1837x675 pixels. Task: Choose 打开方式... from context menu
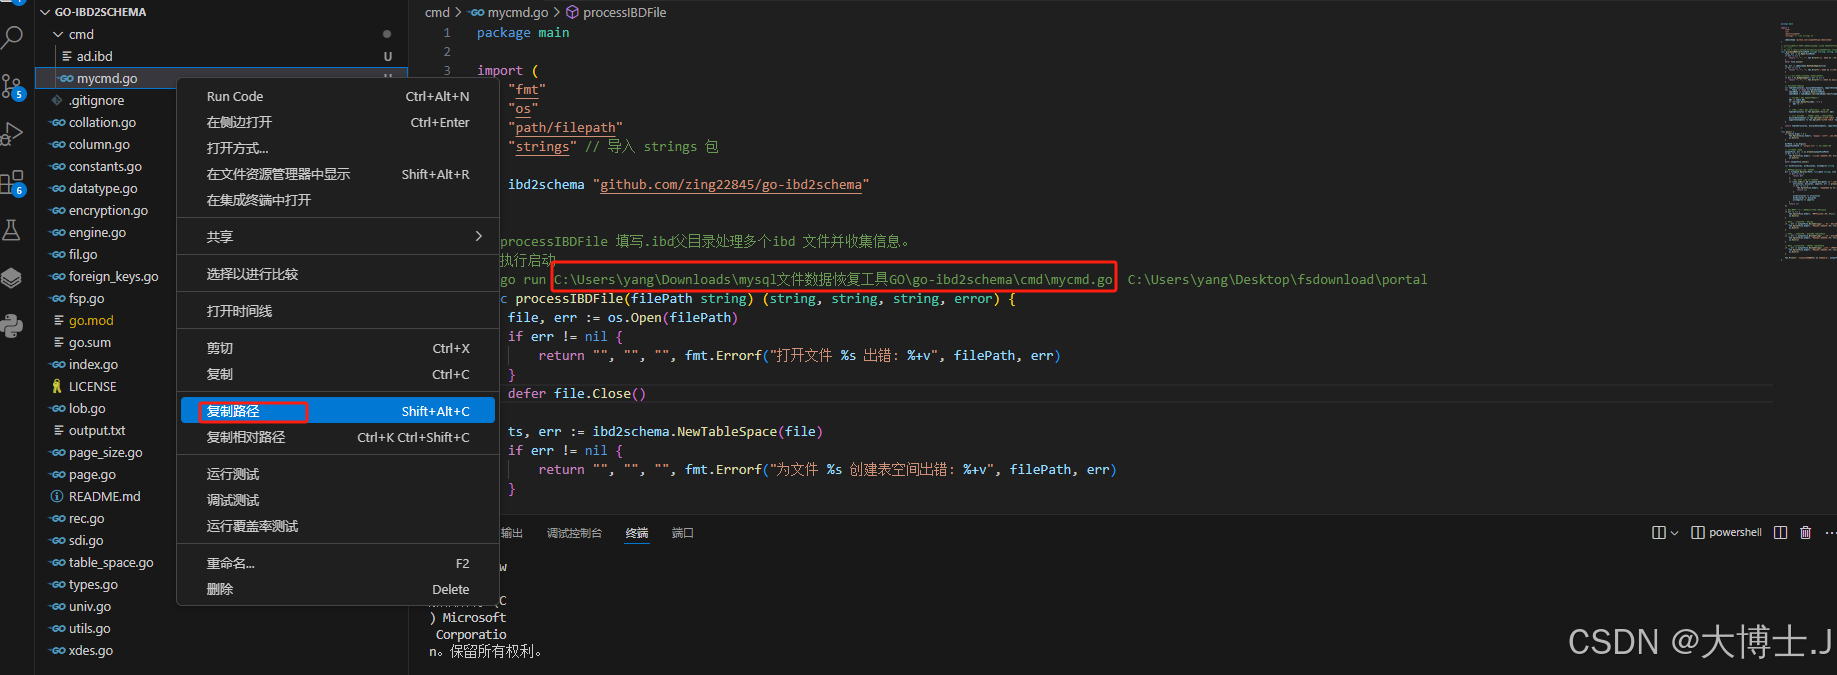point(338,148)
